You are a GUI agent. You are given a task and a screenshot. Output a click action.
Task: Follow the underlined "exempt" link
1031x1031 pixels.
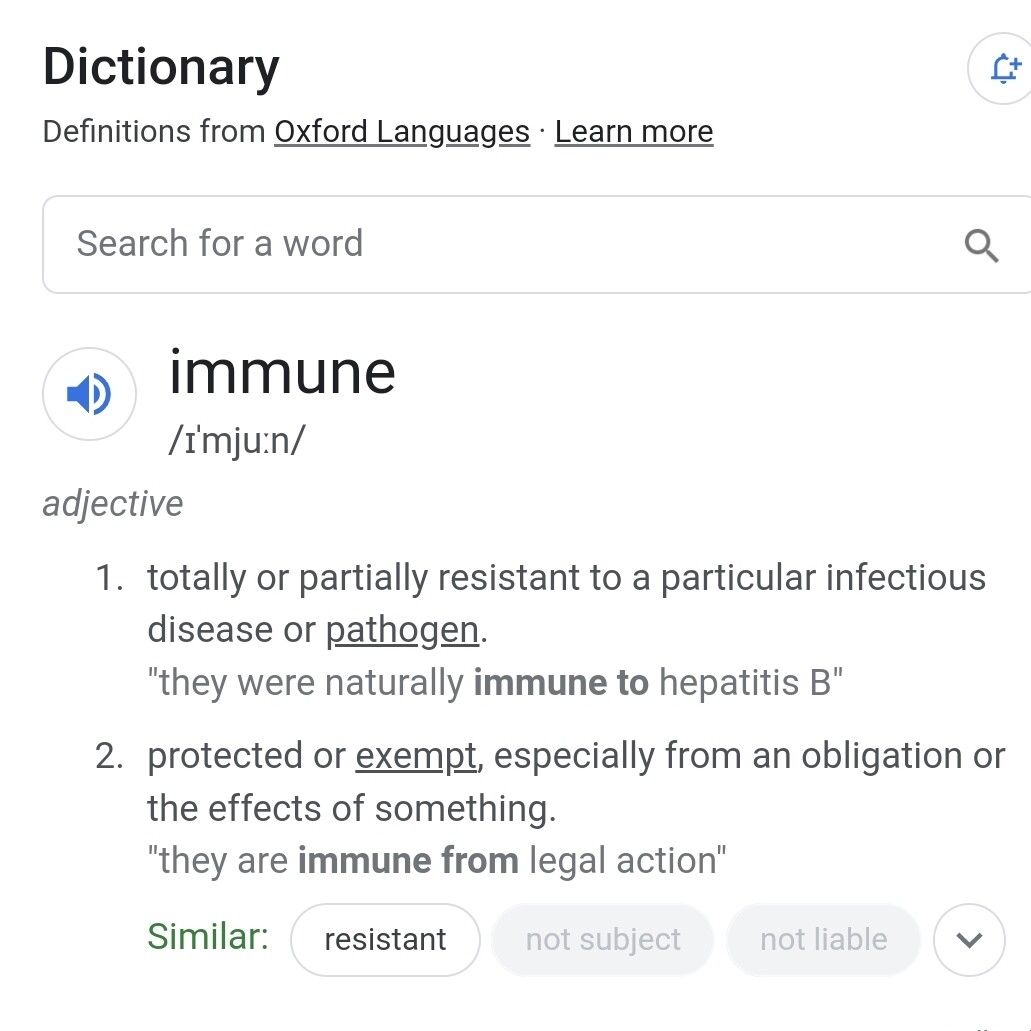pyautogui.click(x=416, y=755)
